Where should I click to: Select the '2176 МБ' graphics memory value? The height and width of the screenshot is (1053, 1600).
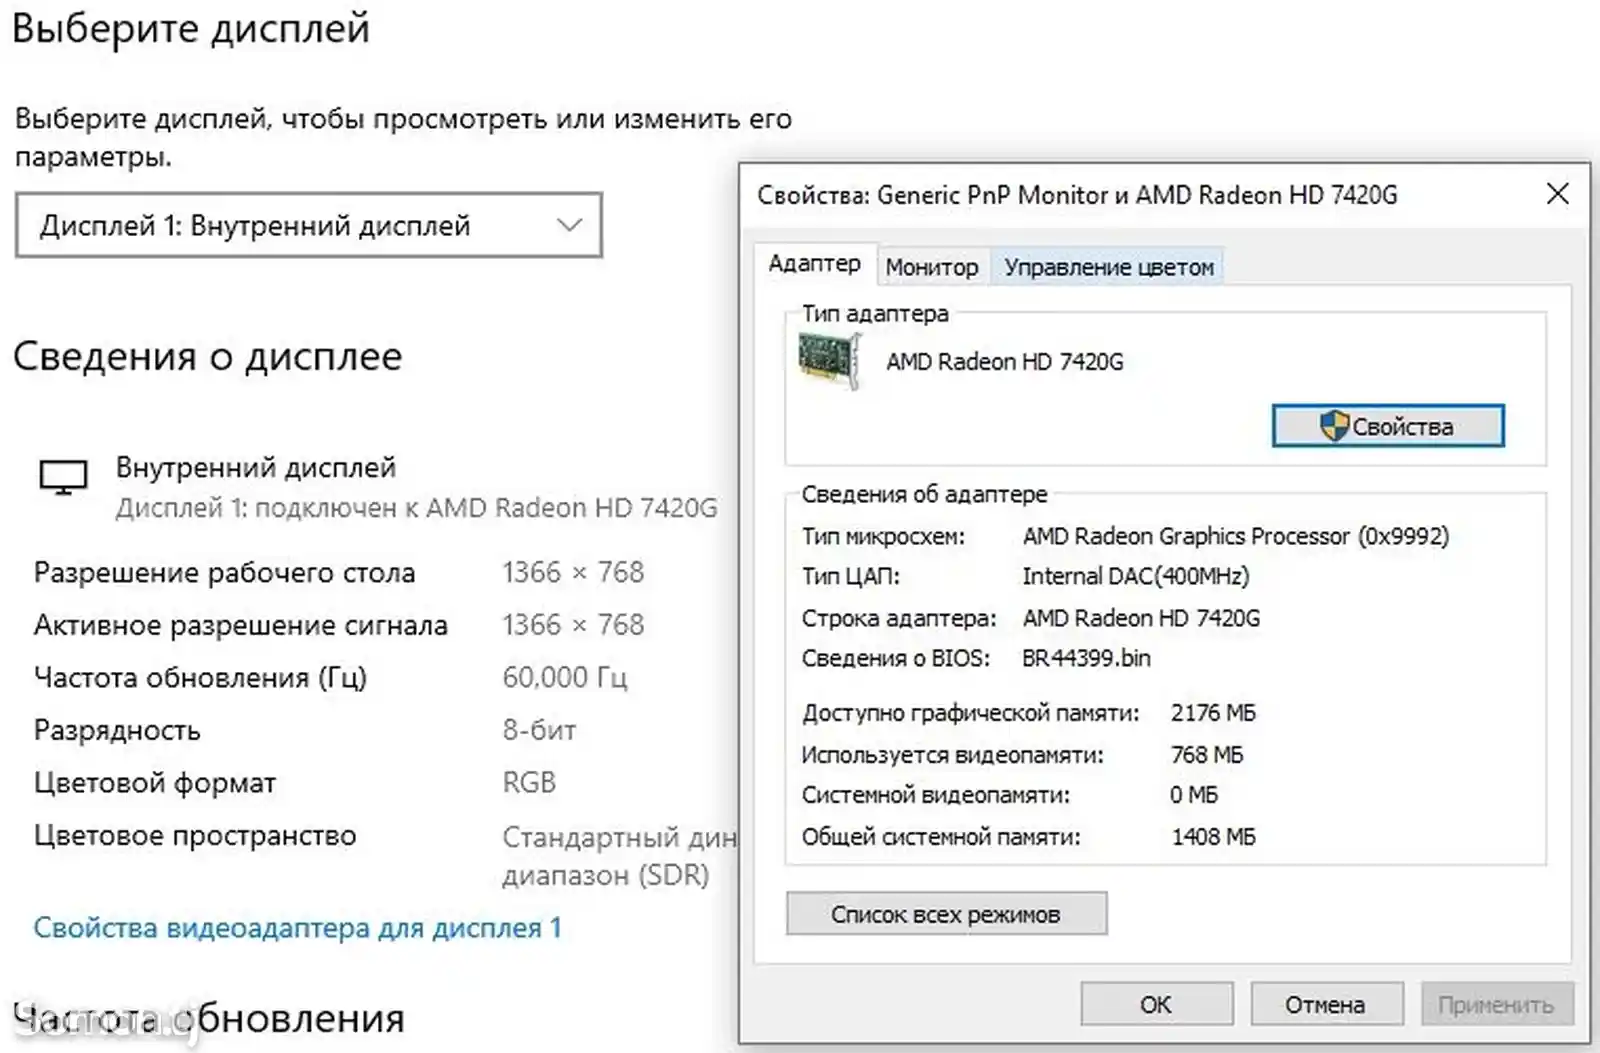(1213, 713)
